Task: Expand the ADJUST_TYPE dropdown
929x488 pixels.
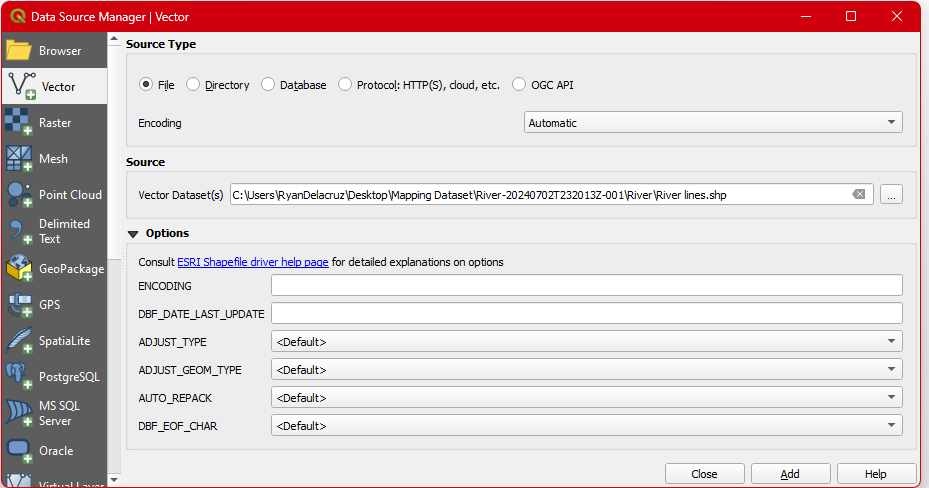Action: pos(586,342)
